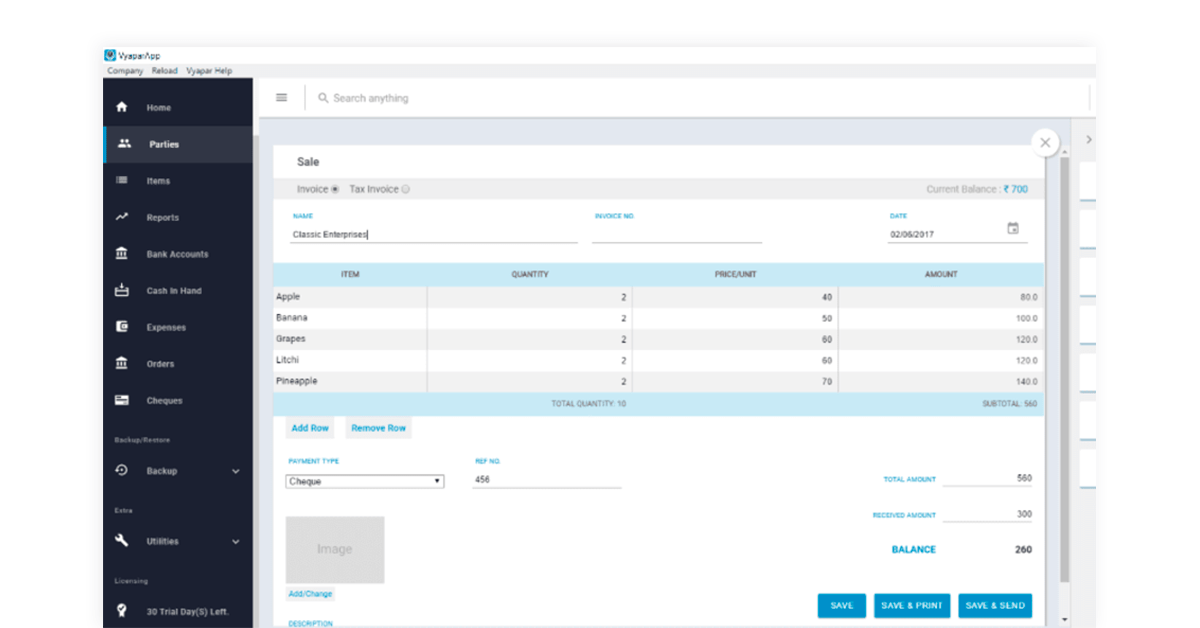Click the Total Amount field 560
The image size is (1200, 628).
(988, 479)
